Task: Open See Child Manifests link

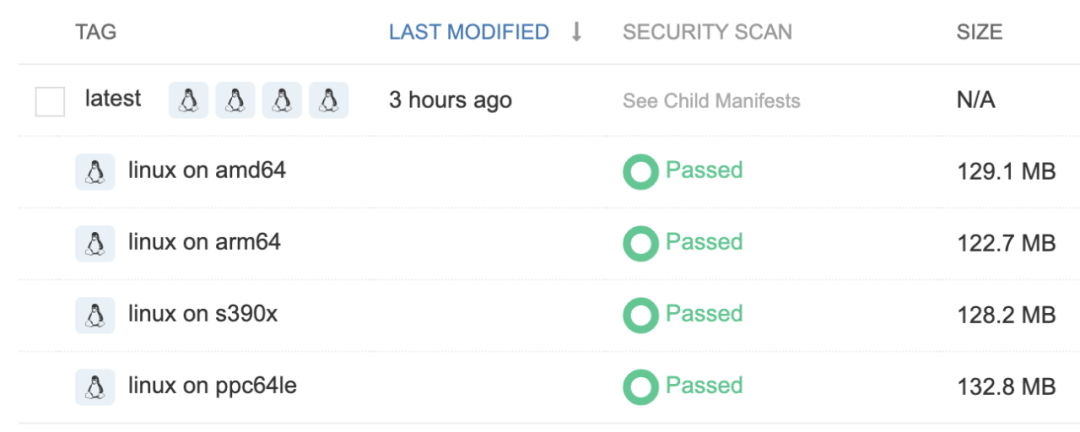Action: coord(711,101)
